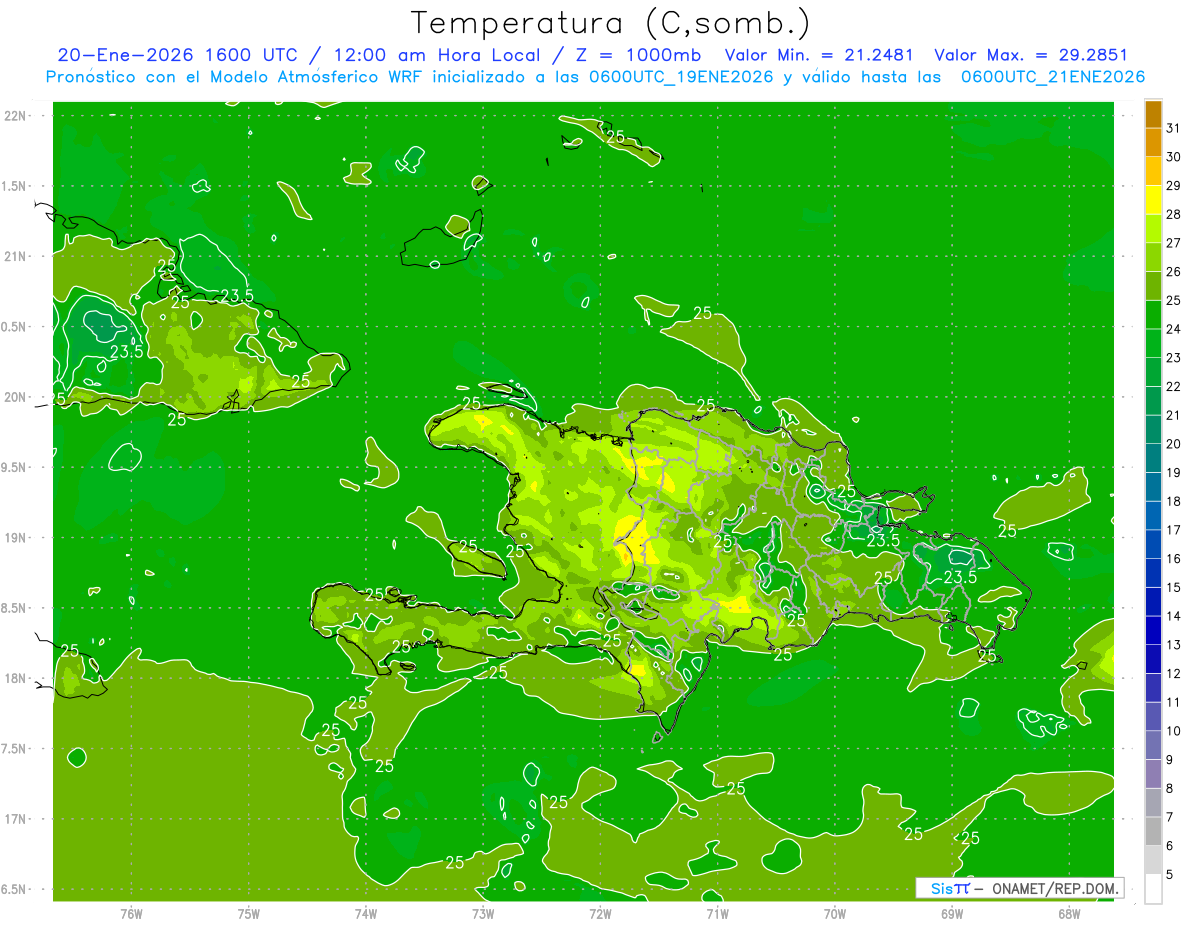Viewport: 1200px width, 927px height.
Task: Click the title "Temperatura (C,somb.)"
Action: pyautogui.click(x=610, y=23)
